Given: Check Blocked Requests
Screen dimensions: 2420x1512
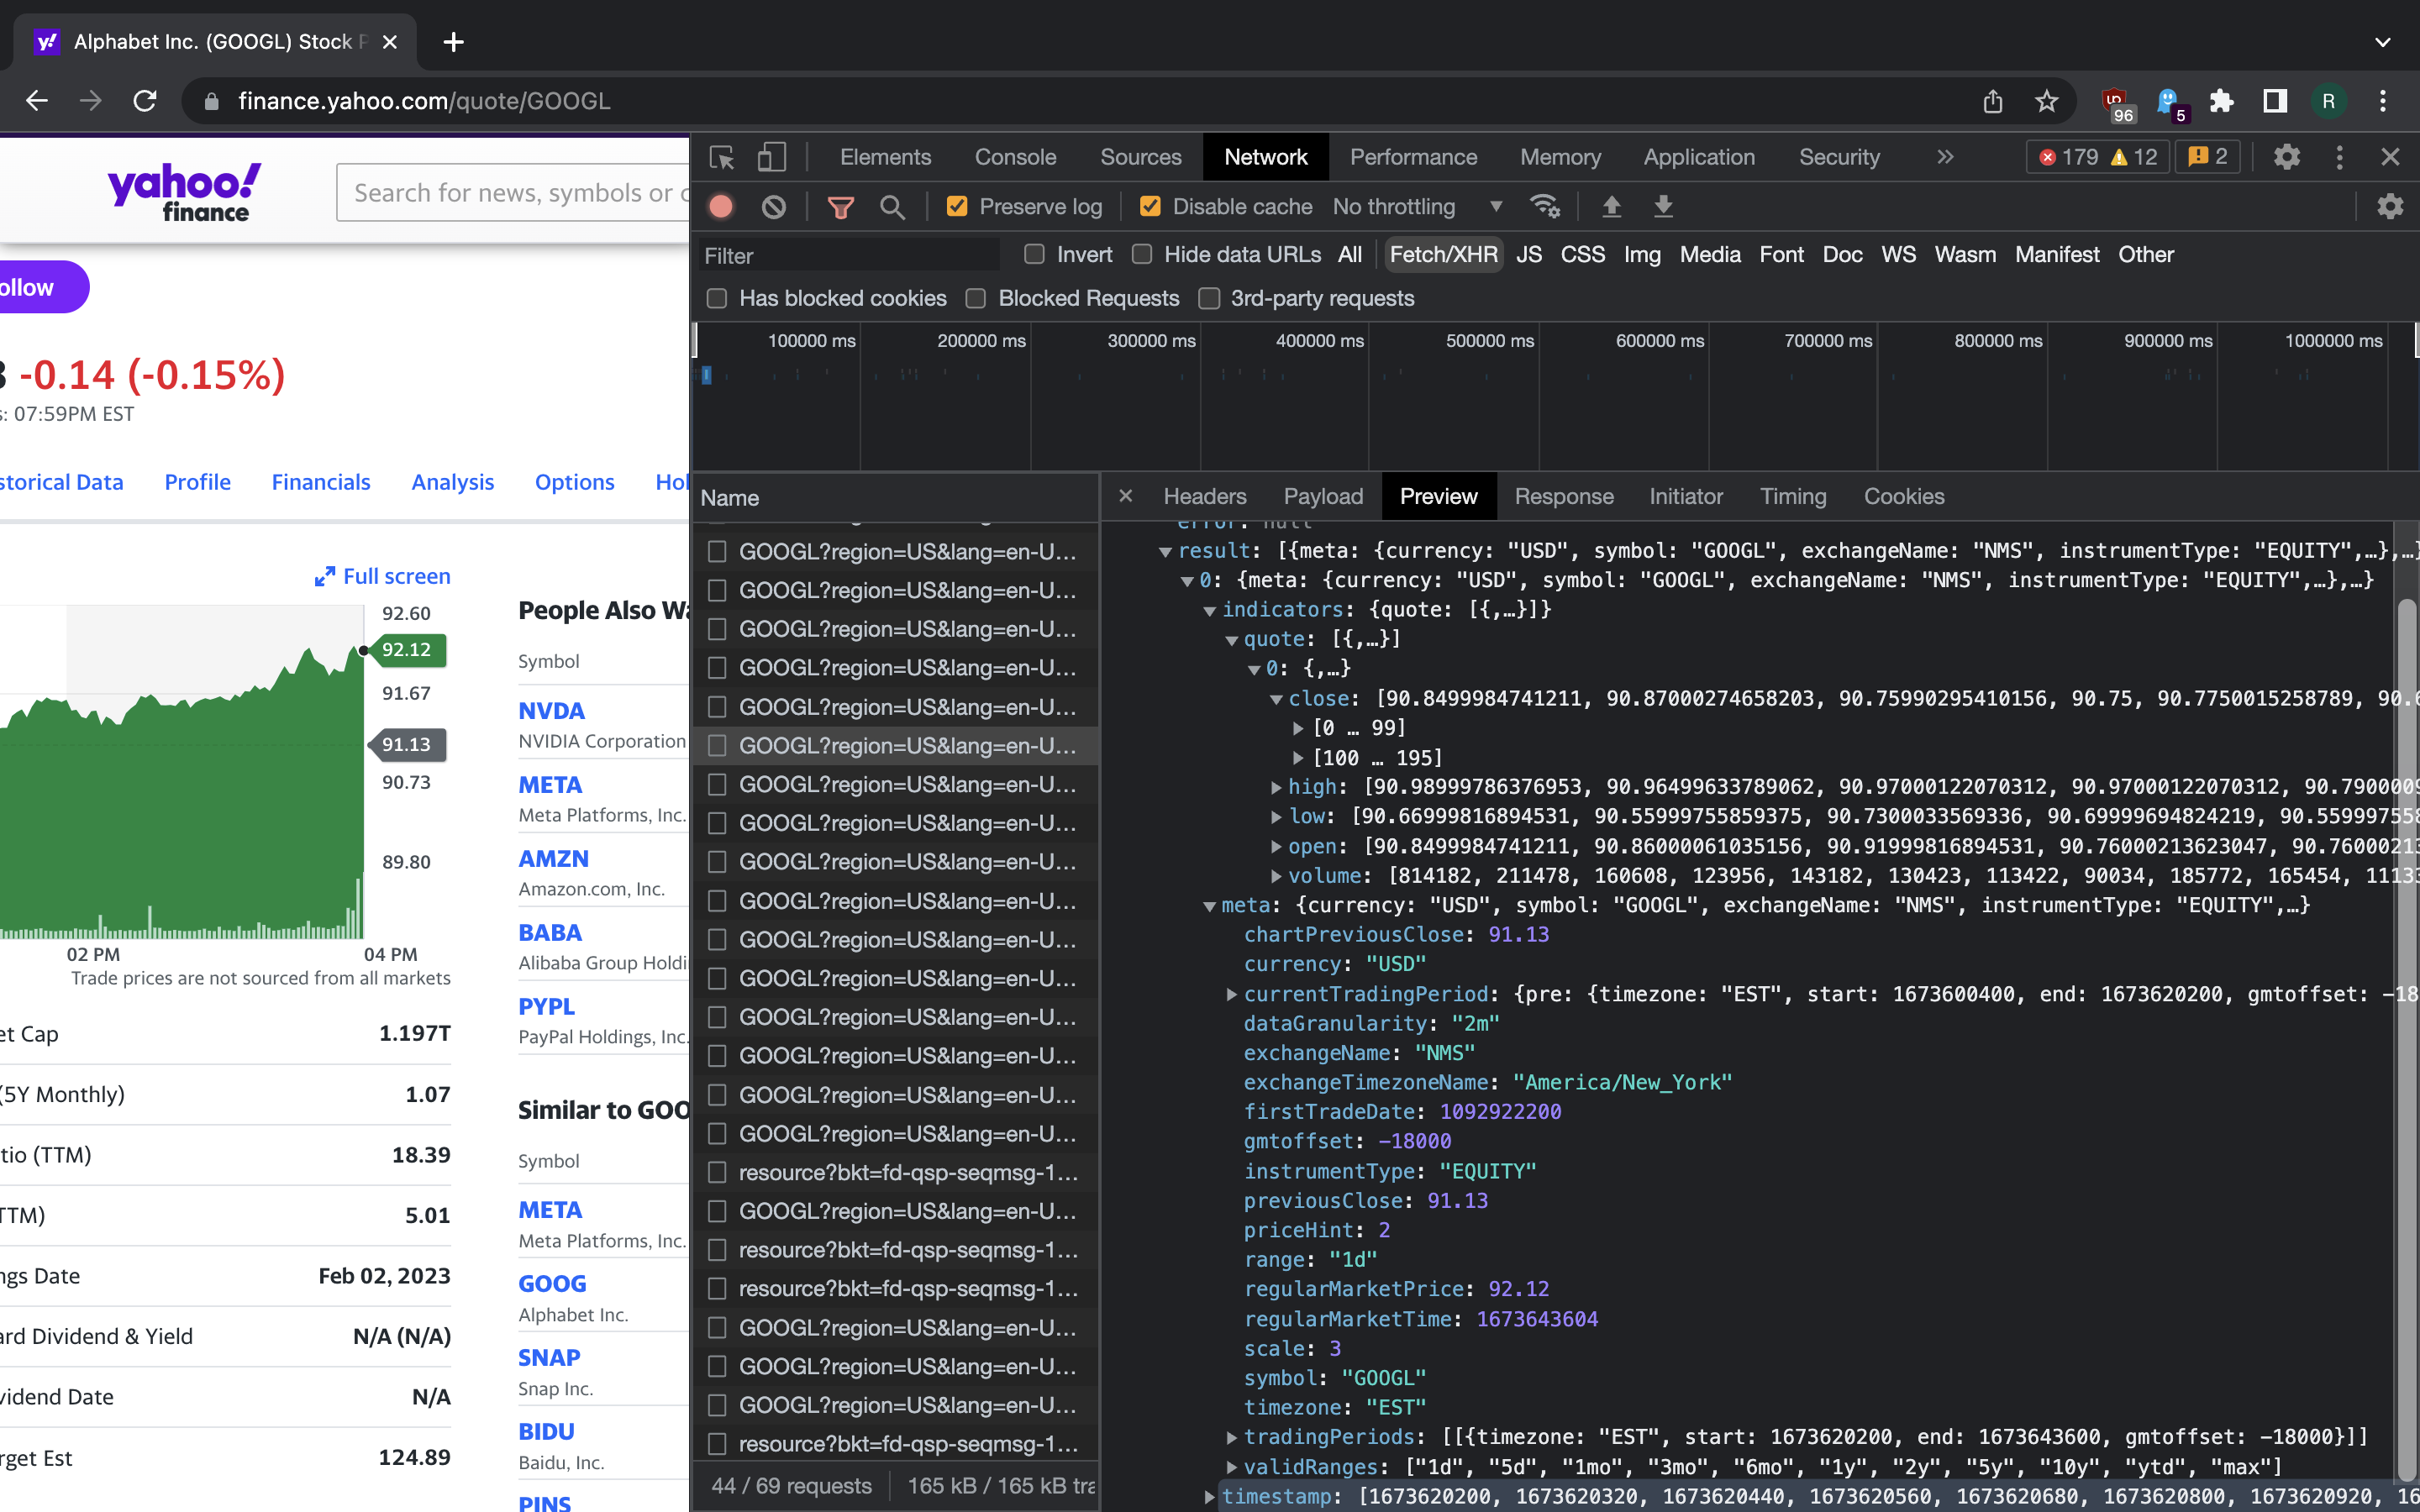Looking at the screenshot, I should click(976, 299).
